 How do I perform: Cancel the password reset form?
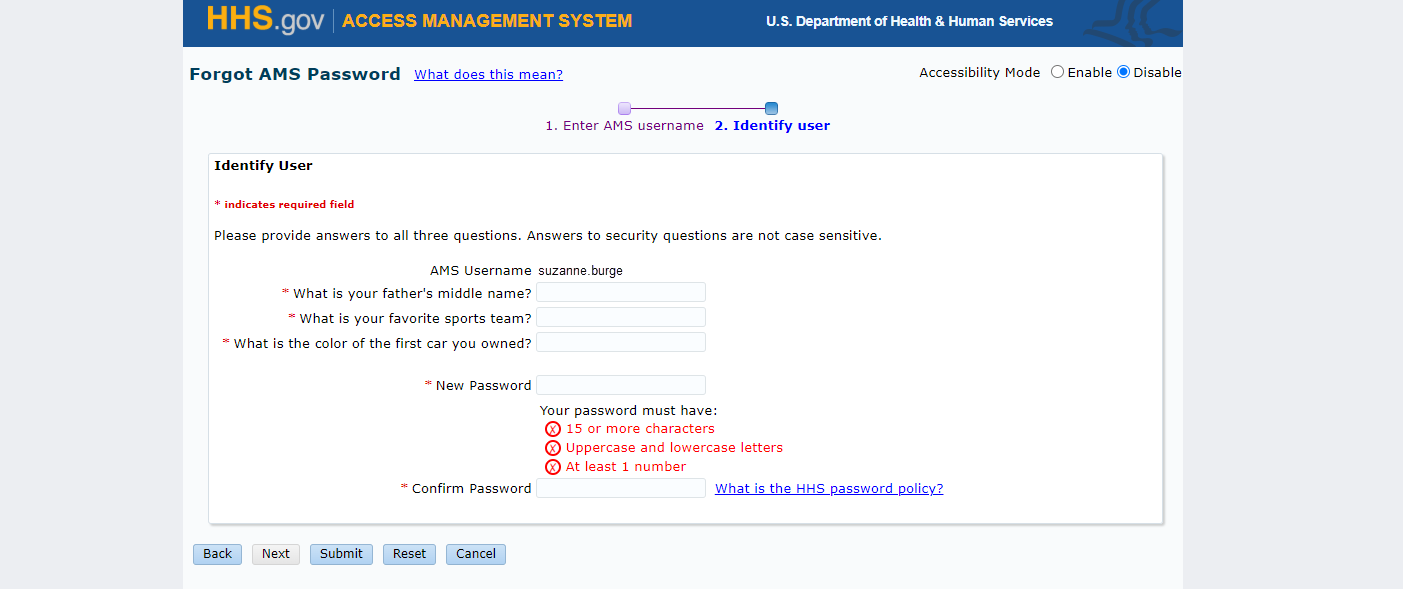click(476, 554)
